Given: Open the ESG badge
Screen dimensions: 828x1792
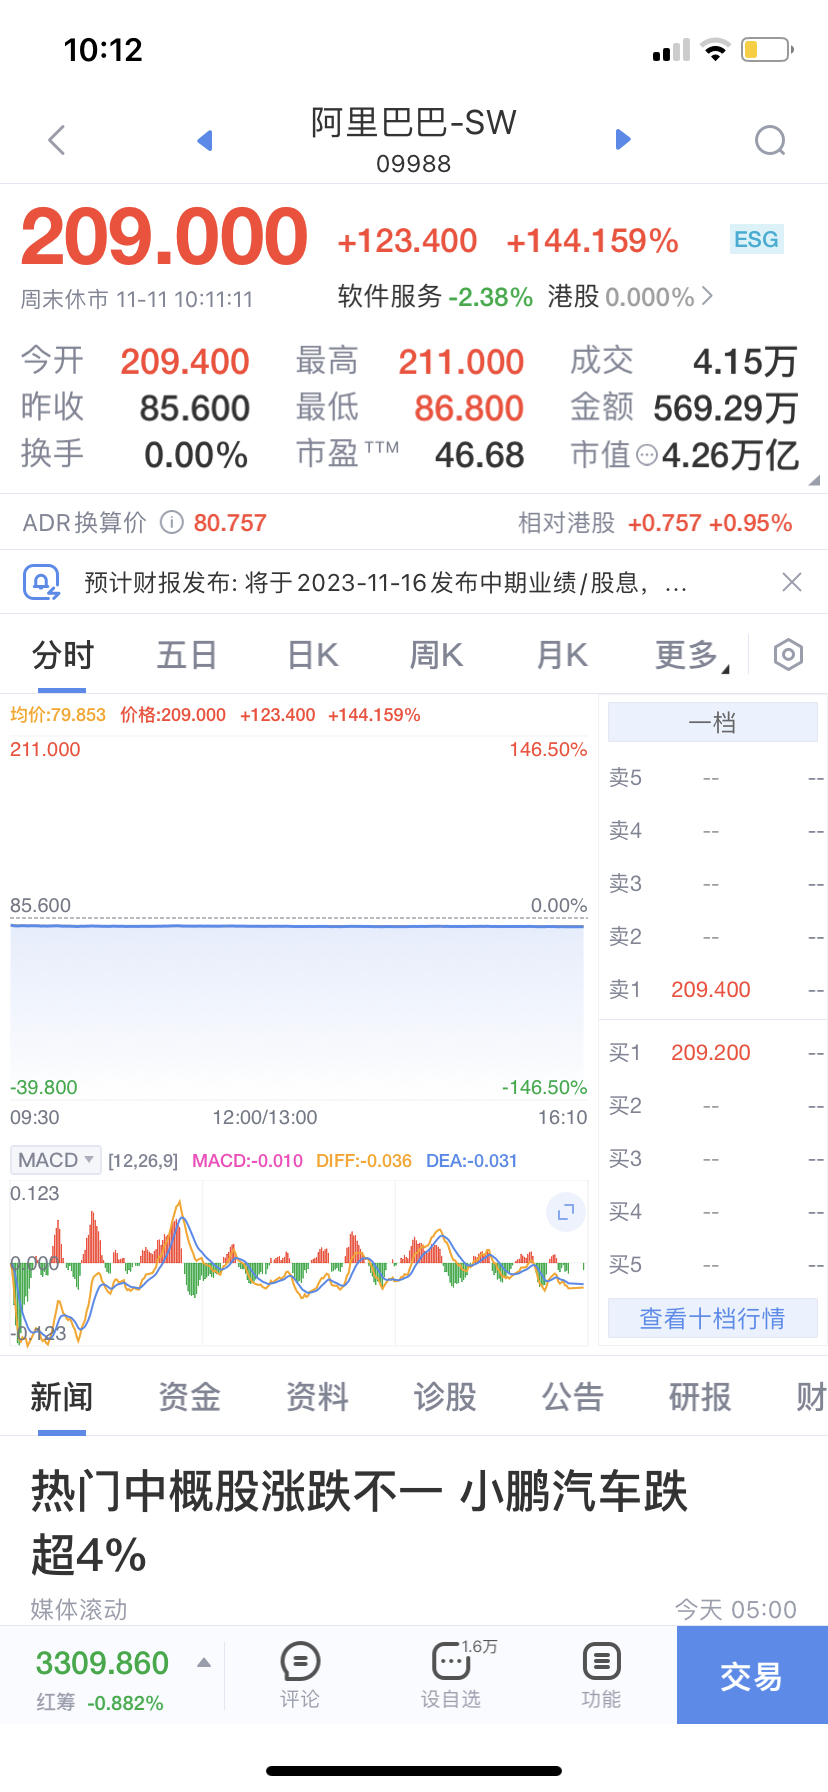Looking at the screenshot, I should click(756, 240).
